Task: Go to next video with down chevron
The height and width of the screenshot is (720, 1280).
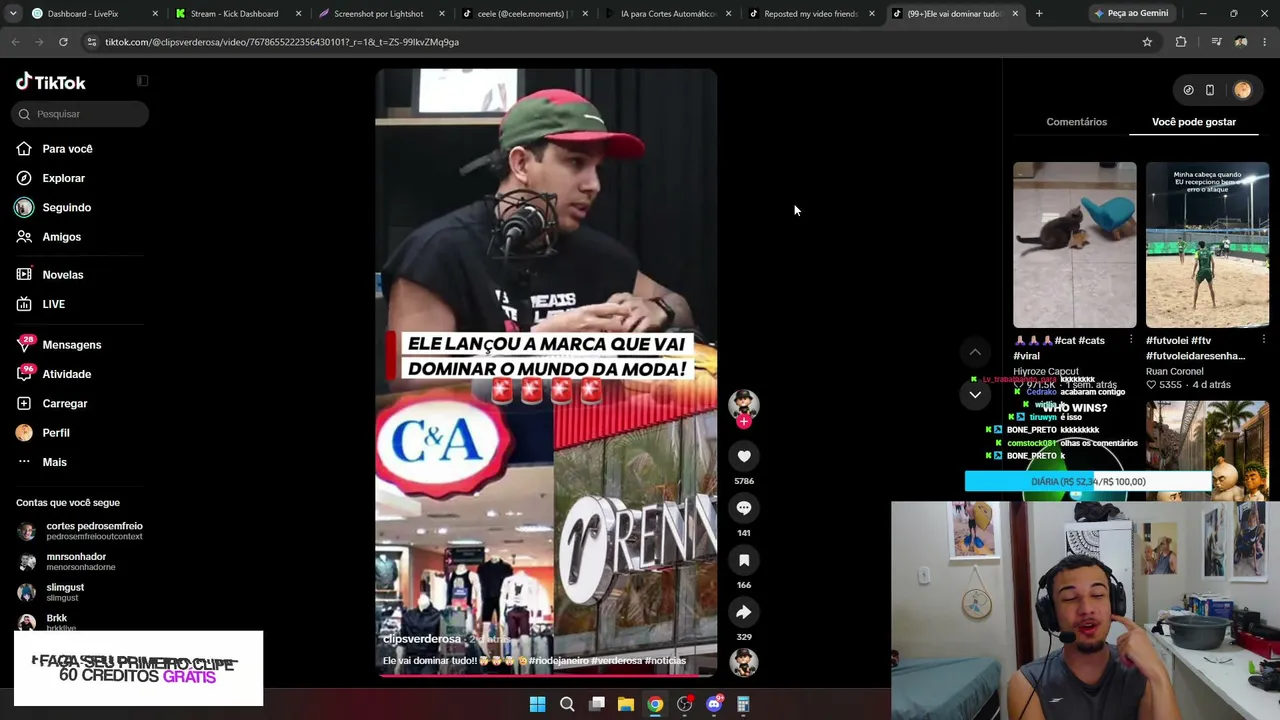Action: point(975,394)
